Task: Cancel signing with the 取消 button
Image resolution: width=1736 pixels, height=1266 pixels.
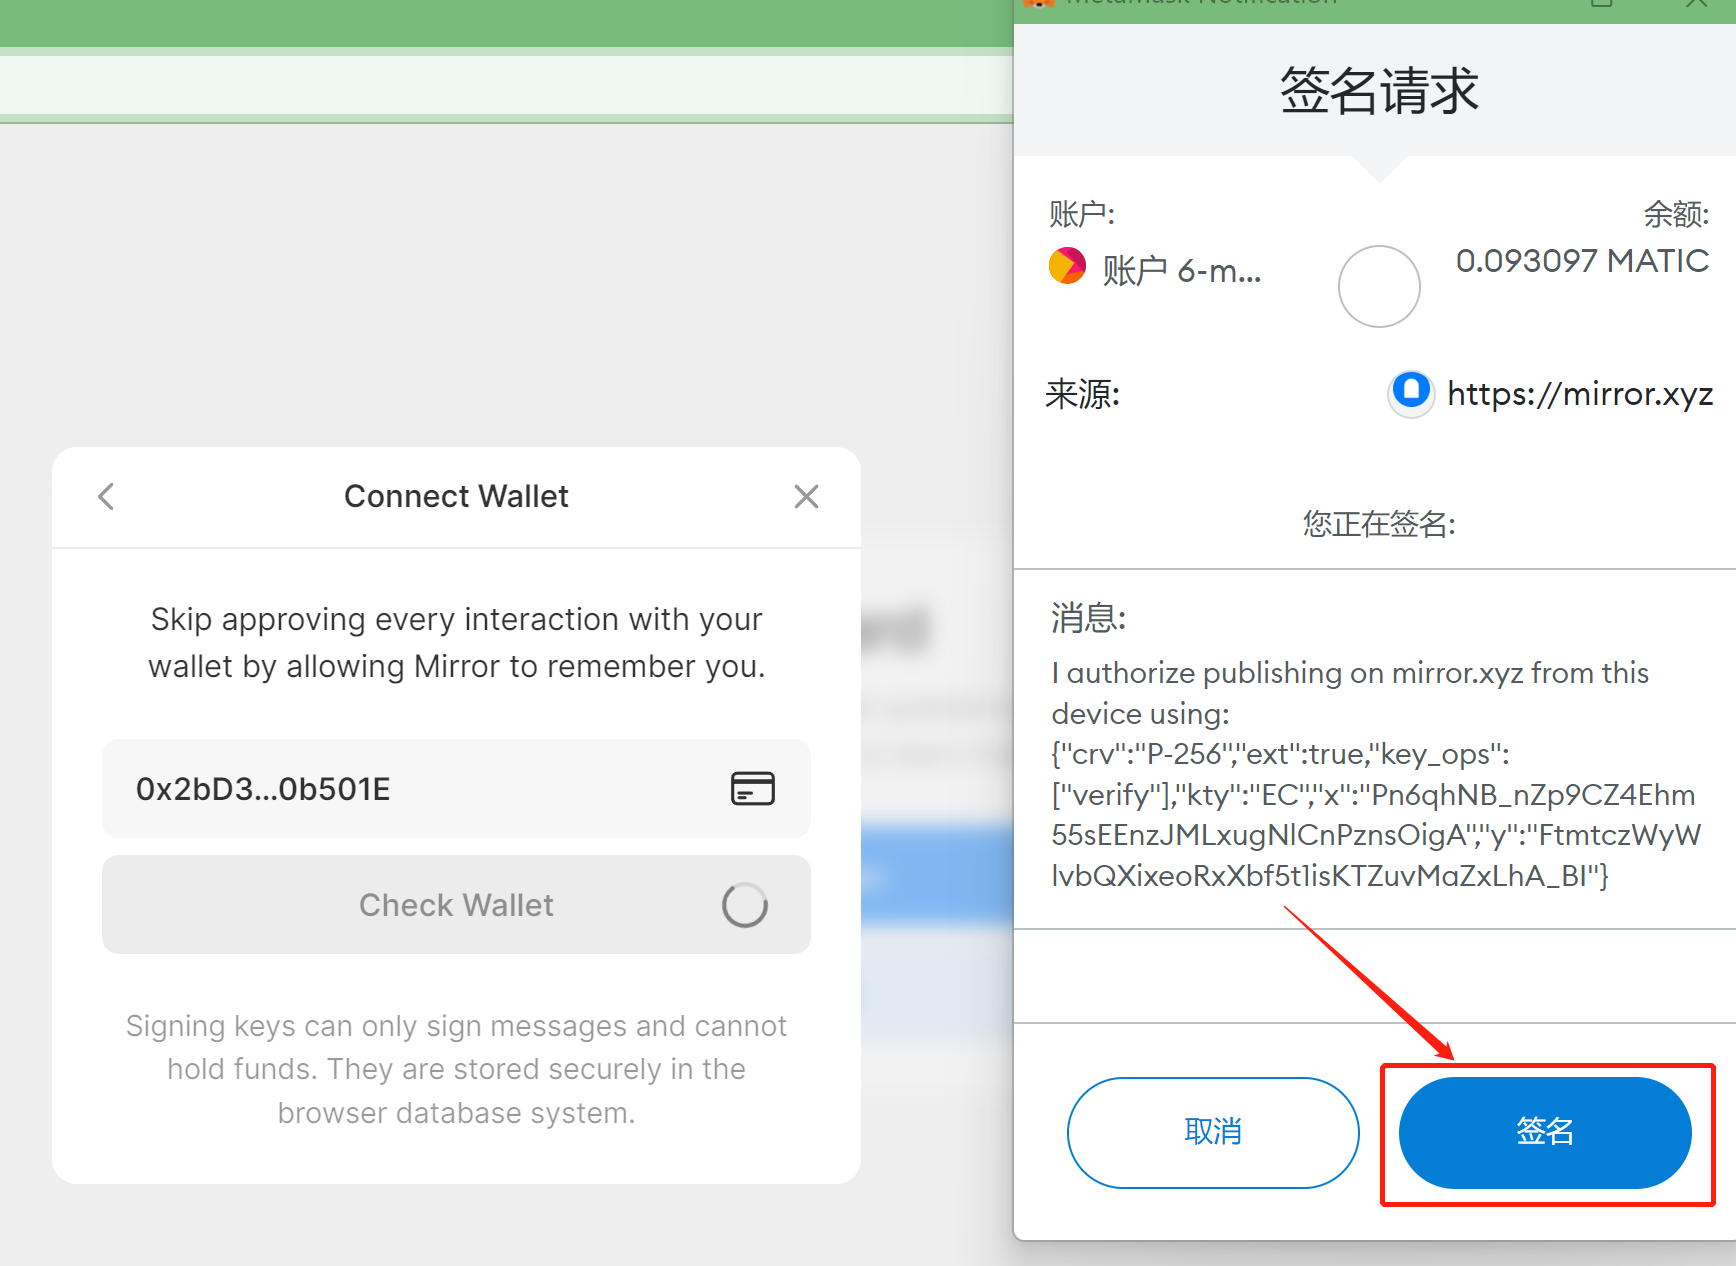Action: click(x=1213, y=1132)
